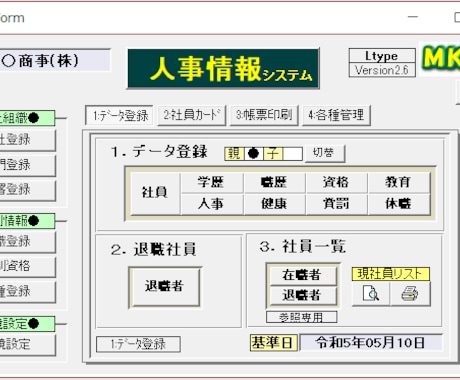Click the 教育 button
The height and width of the screenshot is (380, 460).
(399, 182)
